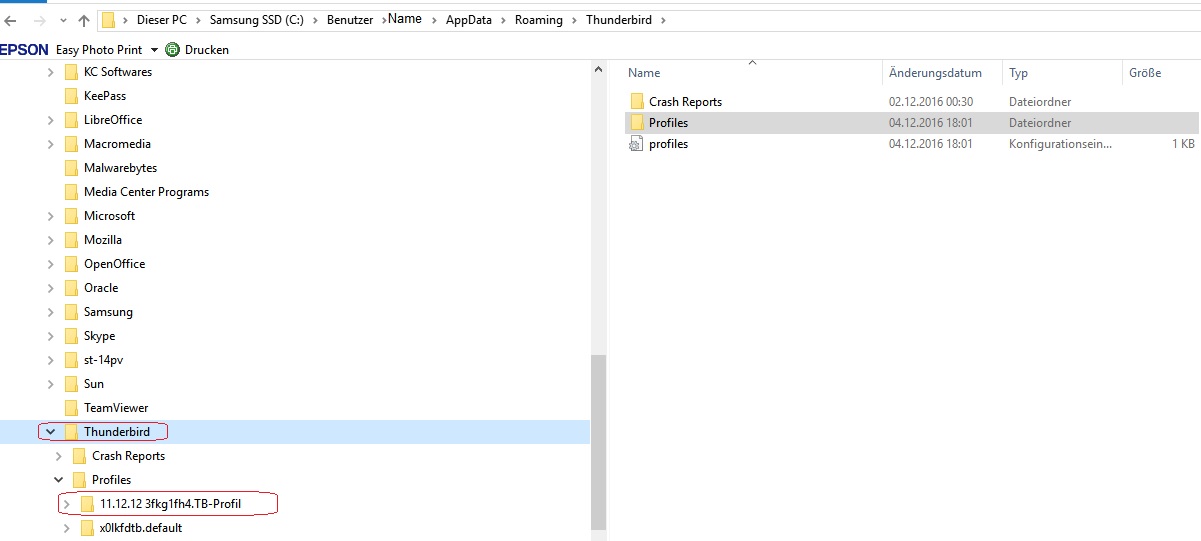The image size is (1201, 541).
Task: Expand Mozilla folder in tree
Action: pyautogui.click(x=51, y=240)
